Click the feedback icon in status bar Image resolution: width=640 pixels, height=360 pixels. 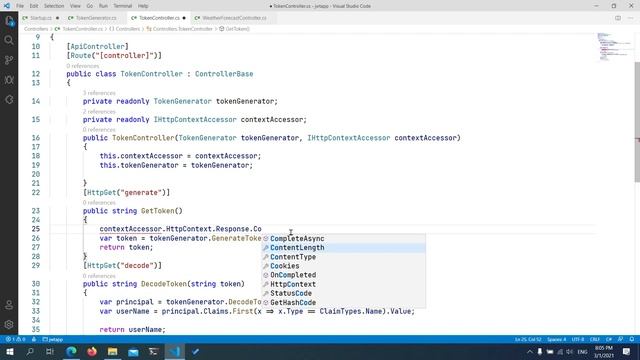click(x=620, y=339)
